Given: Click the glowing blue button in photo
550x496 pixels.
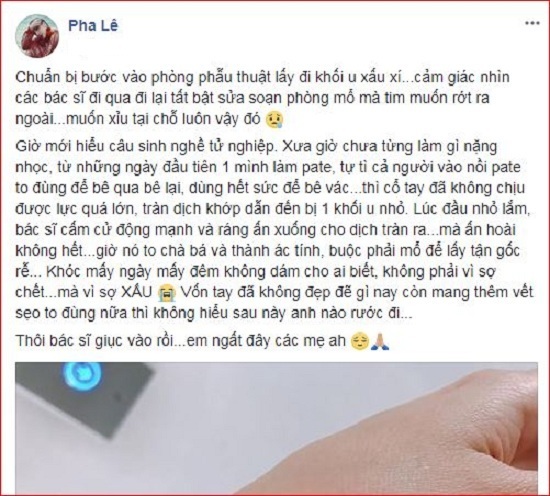Looking at the screenshot, I should (83, 374).
